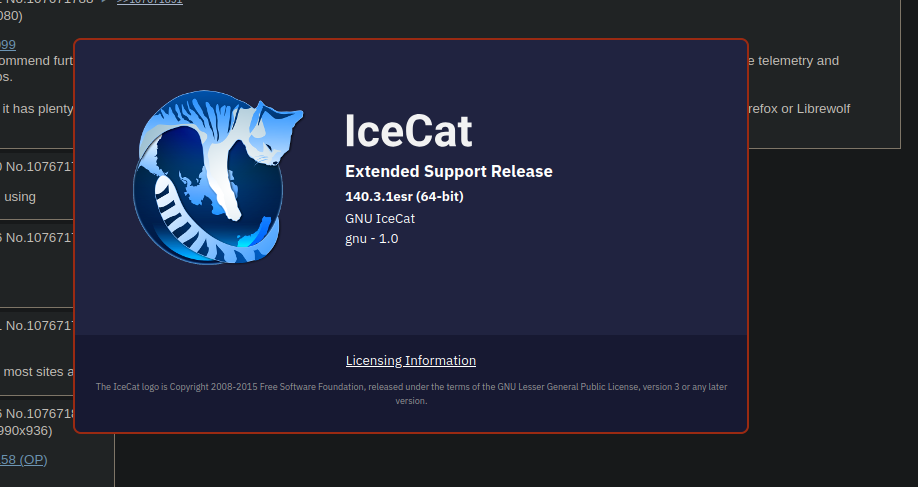Click the post number above most sites text

point(39,326)
